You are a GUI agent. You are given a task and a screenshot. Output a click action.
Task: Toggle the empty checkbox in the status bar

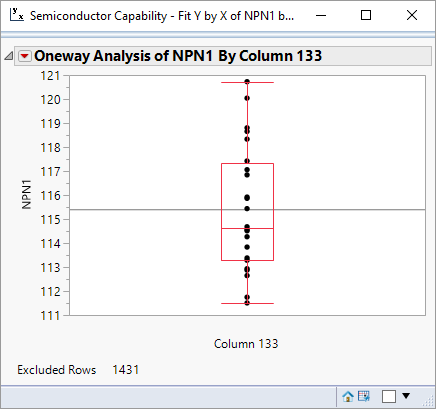pos(389,396)
